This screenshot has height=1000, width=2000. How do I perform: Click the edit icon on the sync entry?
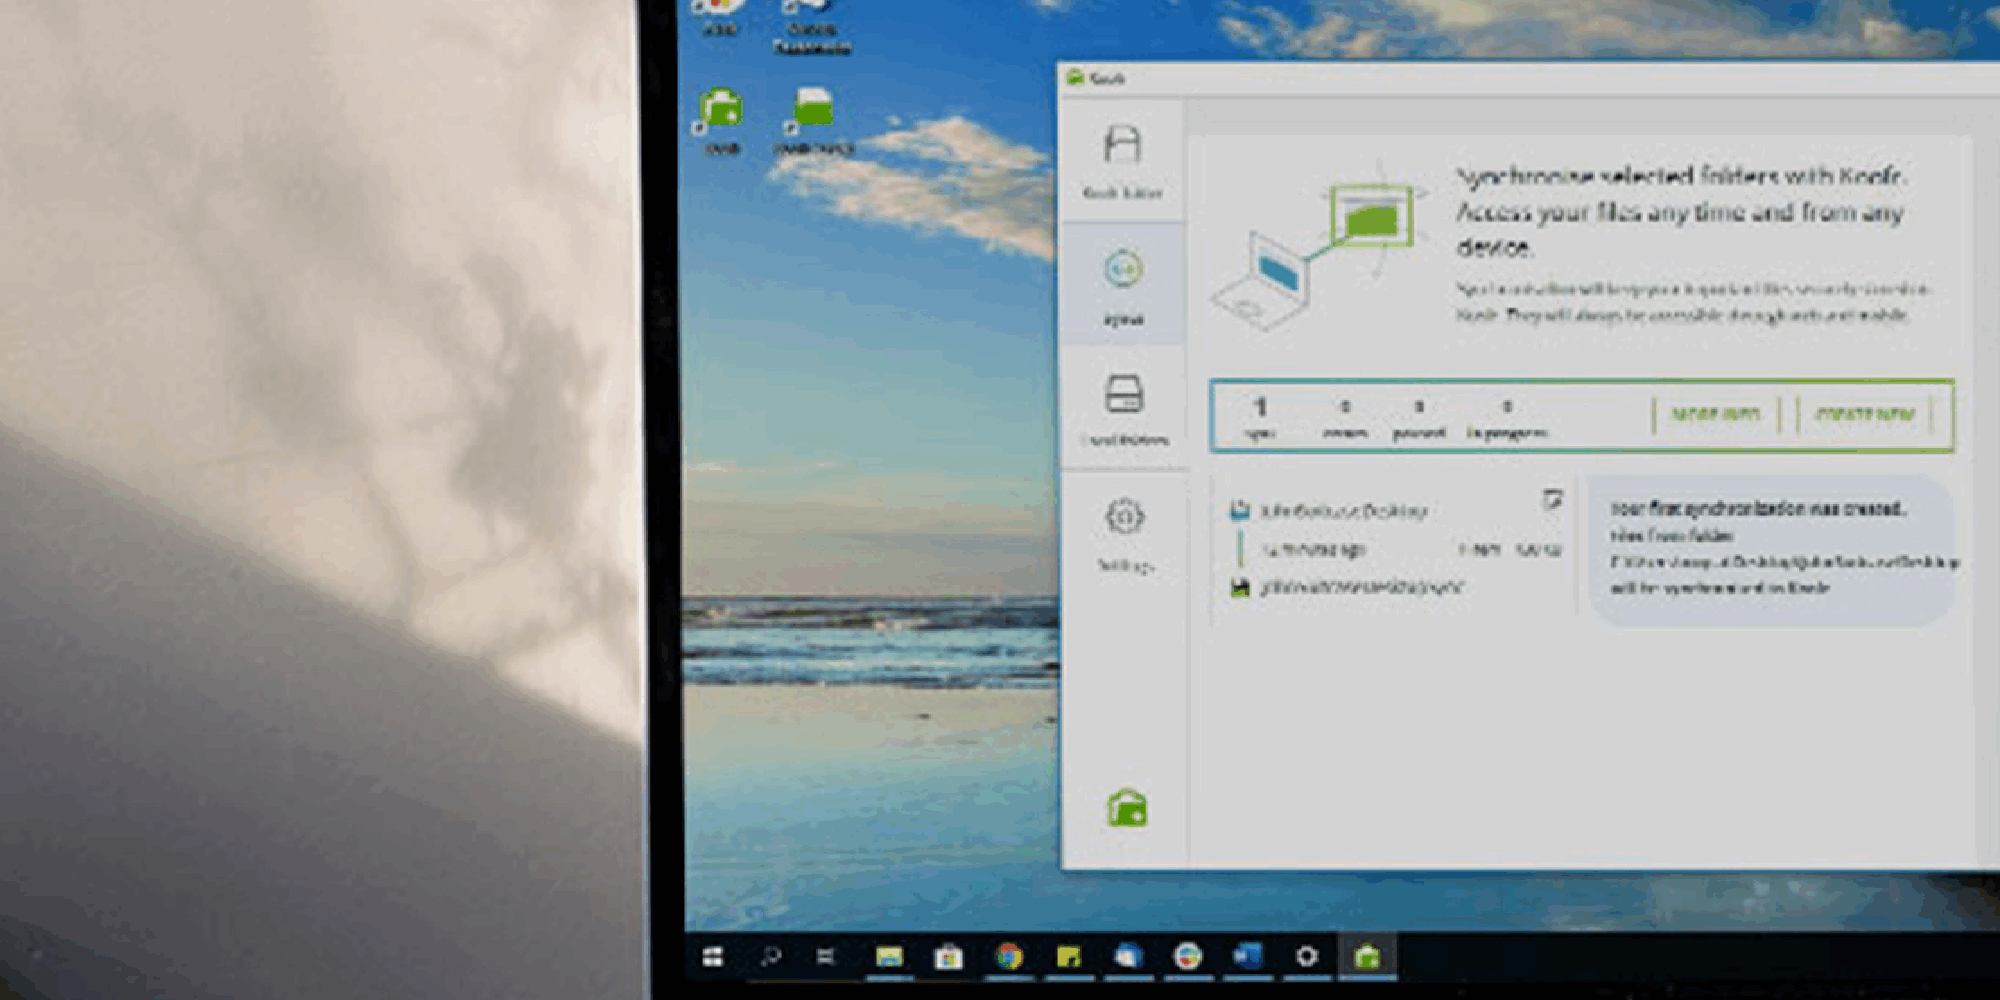1551,499
